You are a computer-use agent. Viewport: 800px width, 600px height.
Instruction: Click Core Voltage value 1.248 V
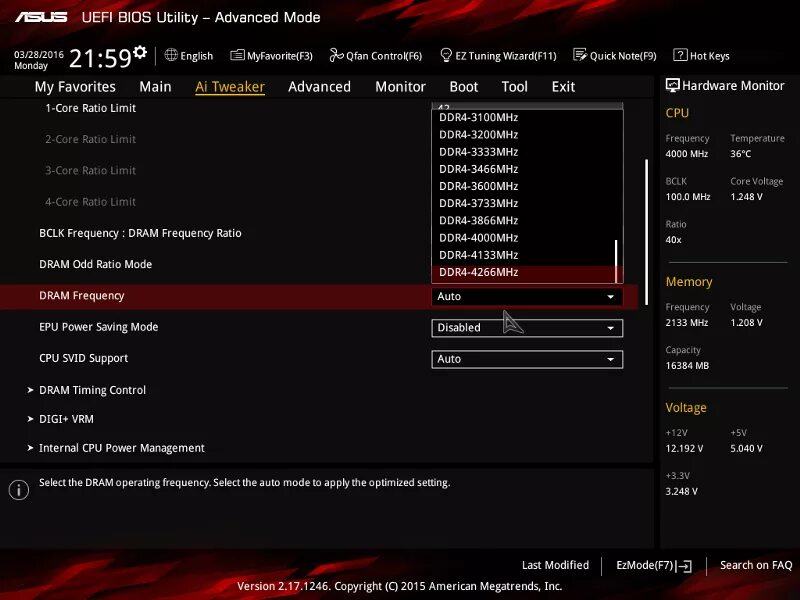(746, 197)
